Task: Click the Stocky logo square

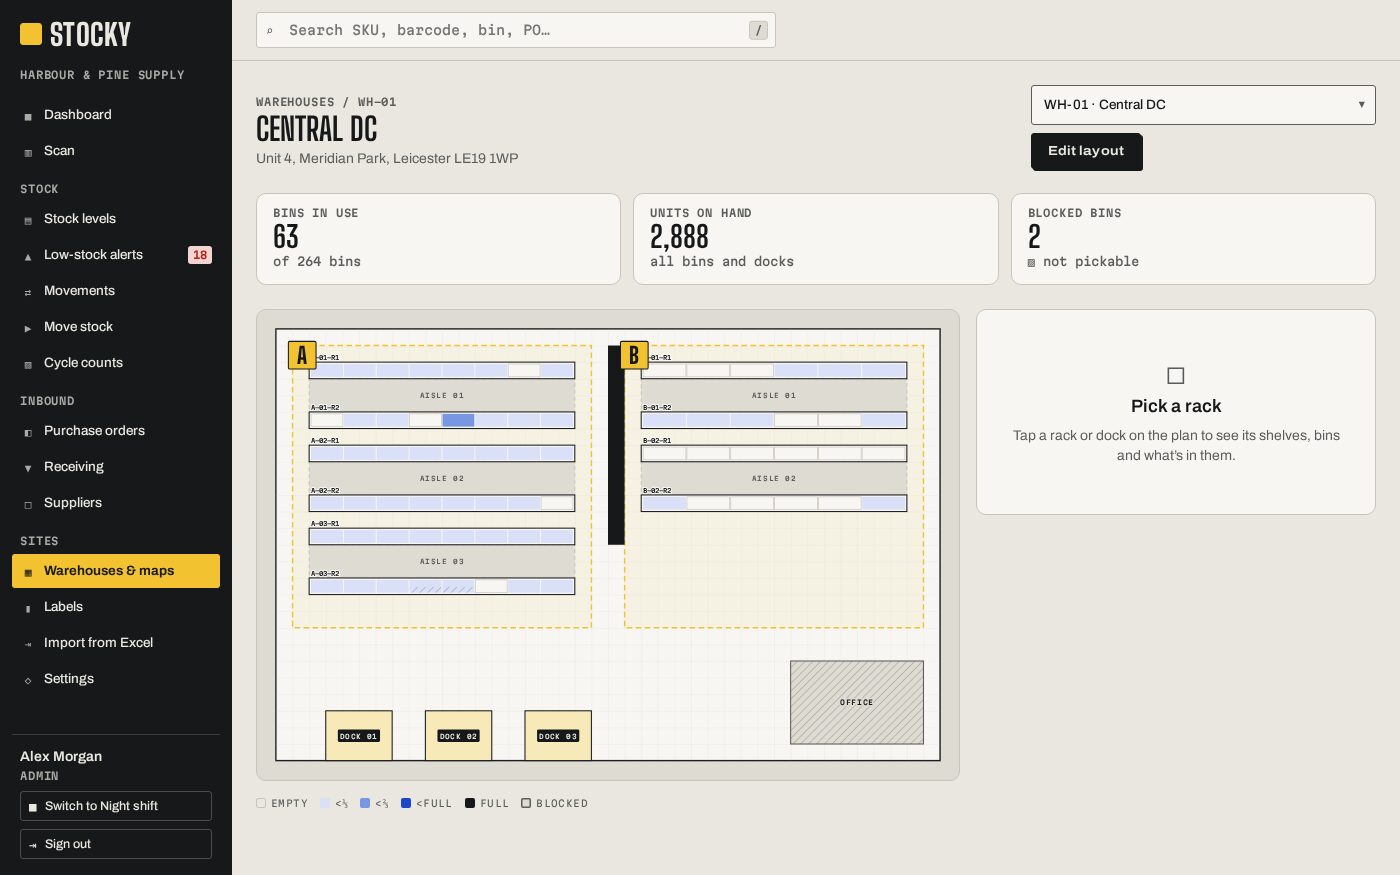Action: (x=31, y=34)
